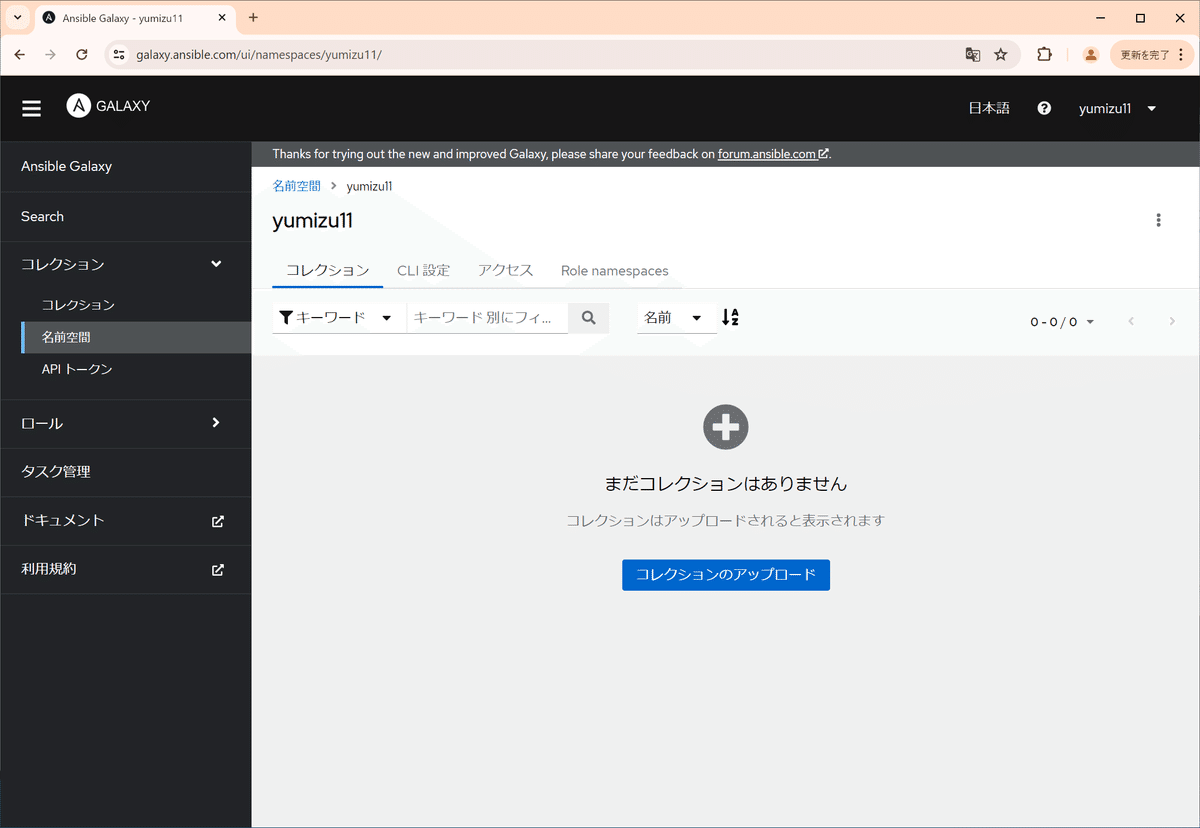Select コレクション sub-item in sidebar
Screen dimensions: 1200x828
125,305
